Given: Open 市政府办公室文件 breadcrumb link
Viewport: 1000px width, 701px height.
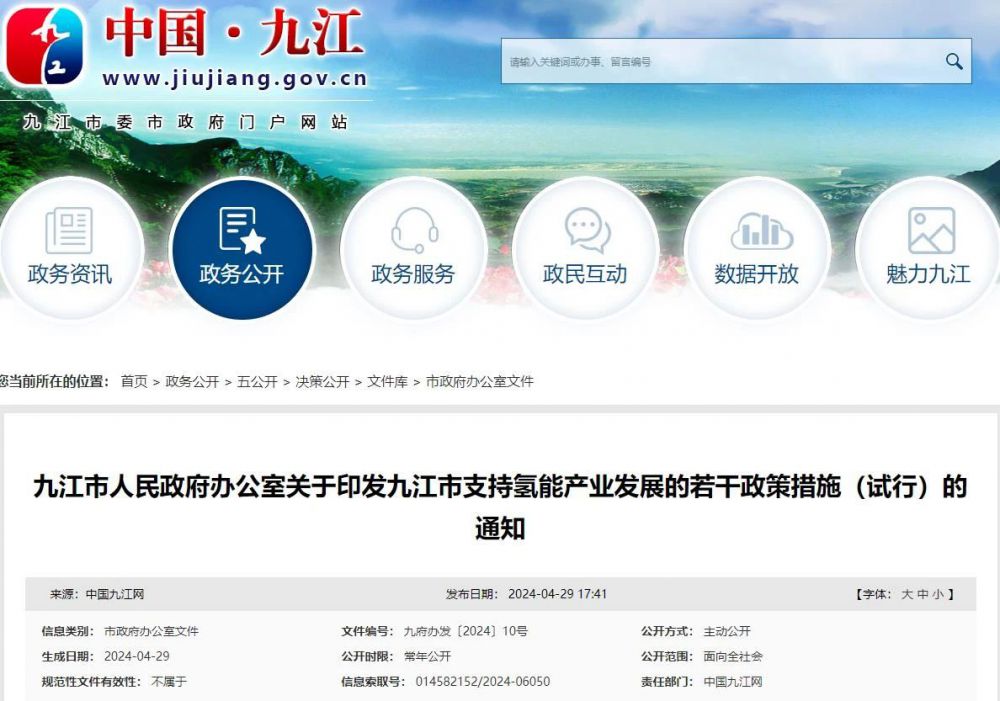Looking at the screenshot, I should pyautogui.click(x=480, y=382).
